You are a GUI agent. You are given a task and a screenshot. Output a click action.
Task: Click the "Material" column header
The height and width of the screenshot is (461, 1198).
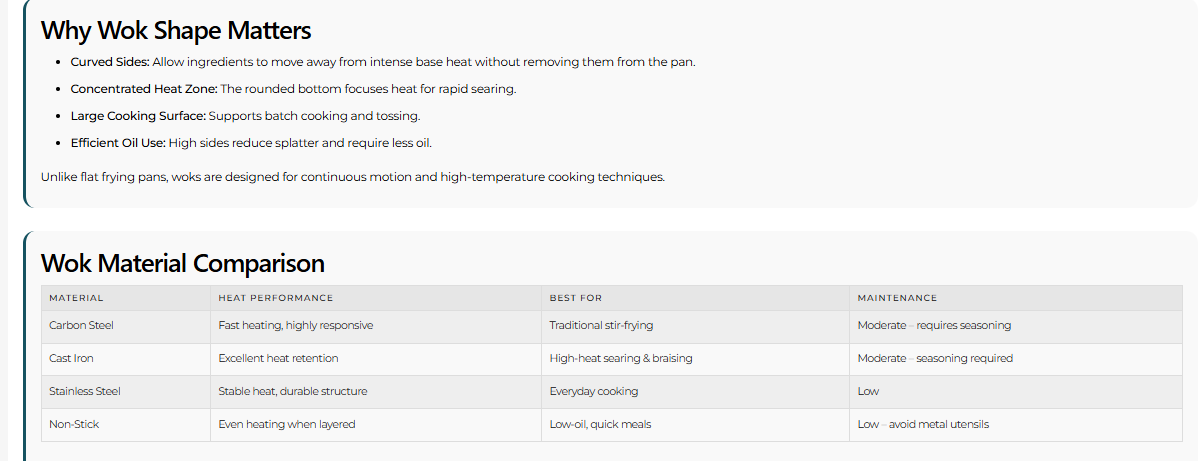click(x=76, y=298)
